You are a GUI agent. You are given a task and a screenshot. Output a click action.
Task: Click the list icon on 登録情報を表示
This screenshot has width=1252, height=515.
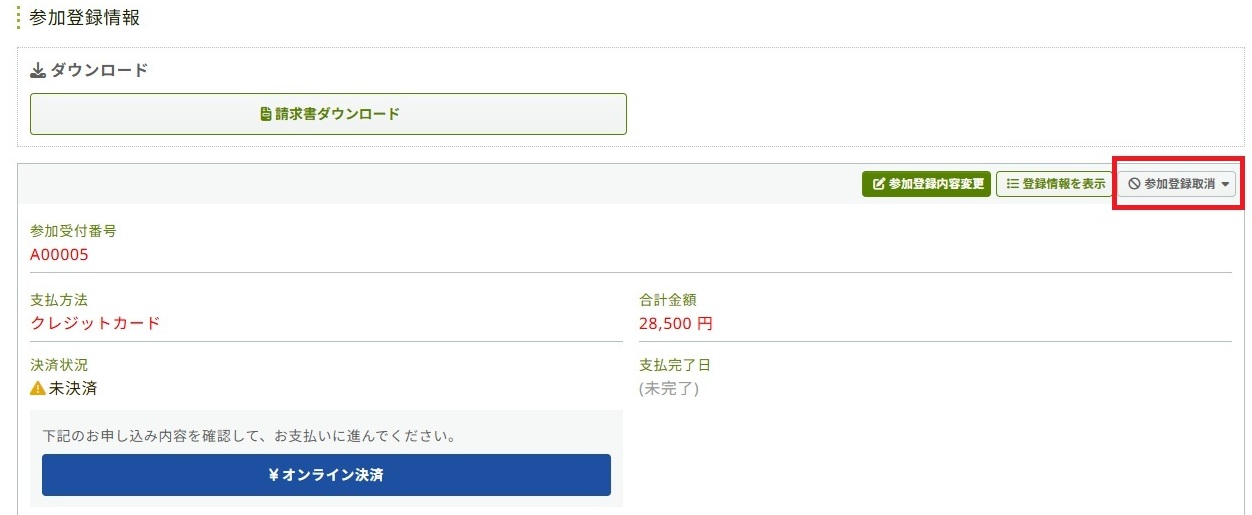(1012, 184)
